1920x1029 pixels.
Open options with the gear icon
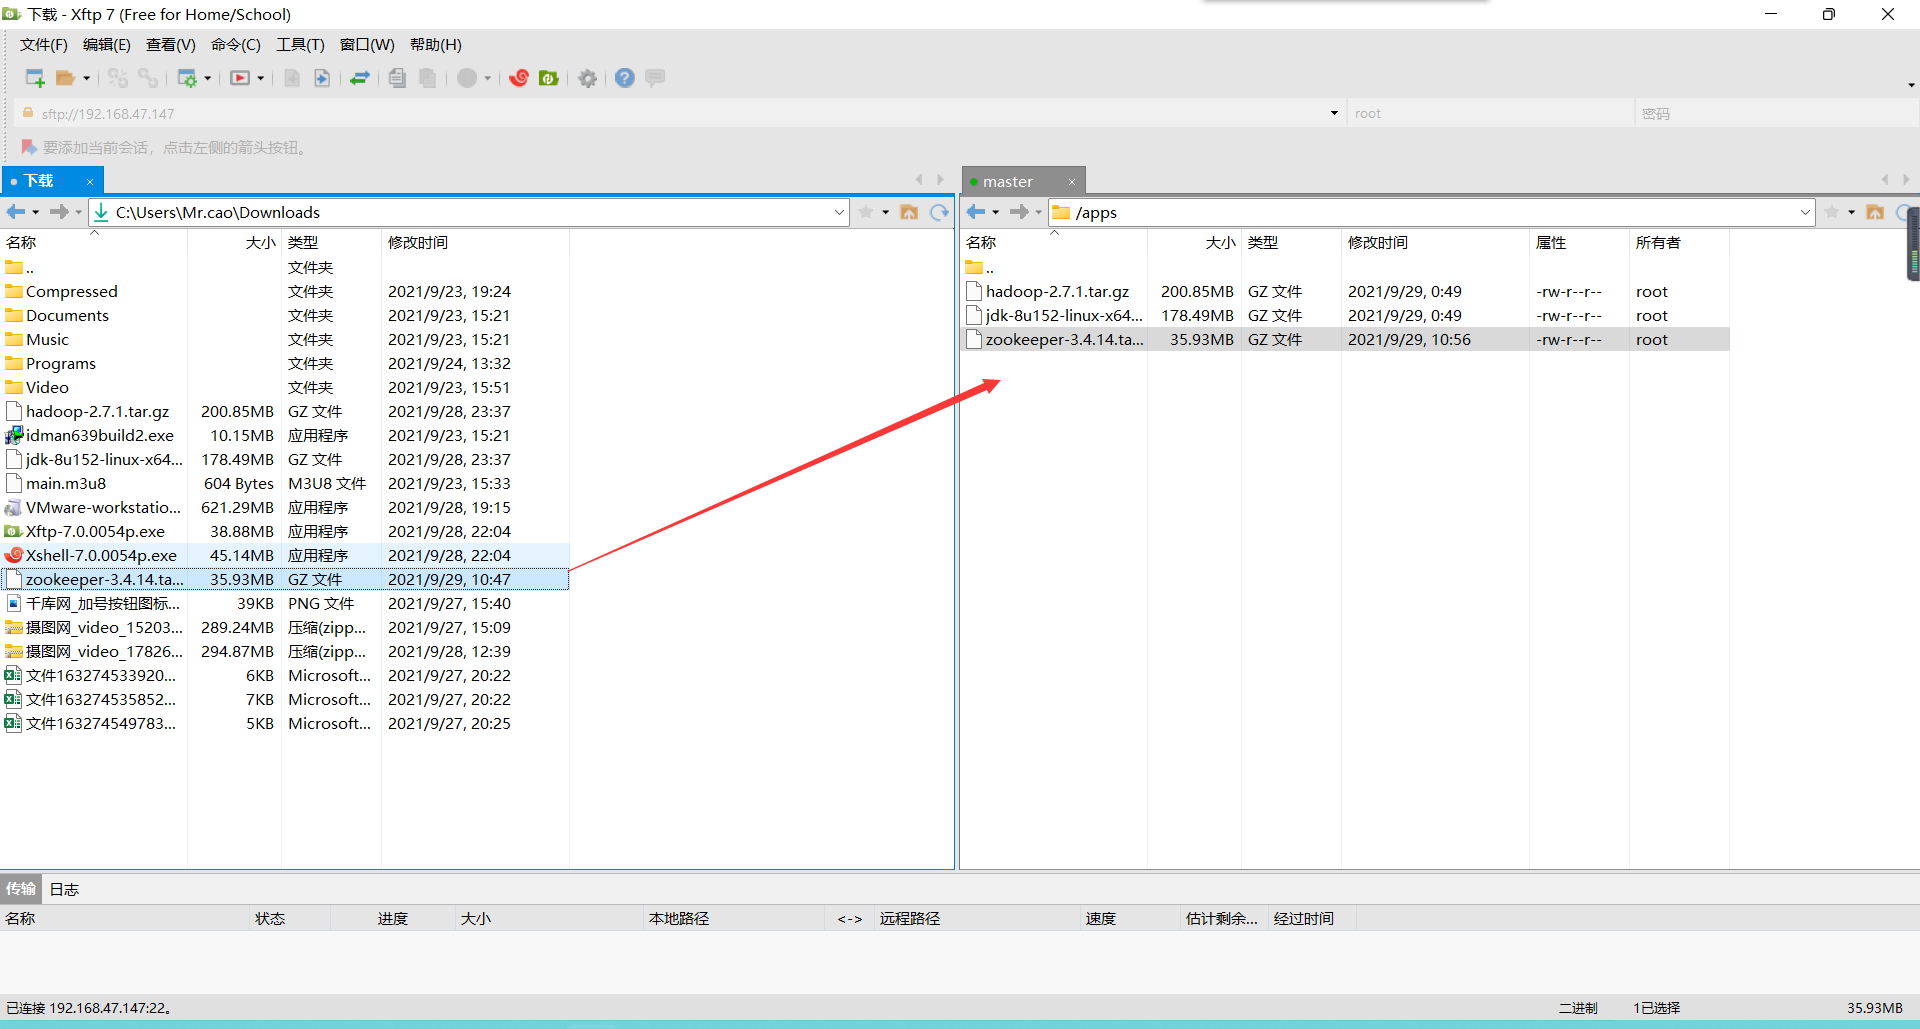point(588,78)
